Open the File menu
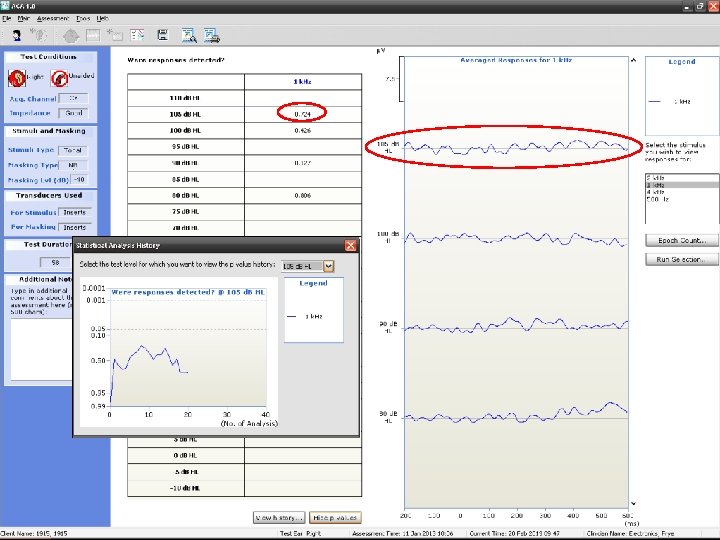Screen dimensions: 720x540 [6, 18]
